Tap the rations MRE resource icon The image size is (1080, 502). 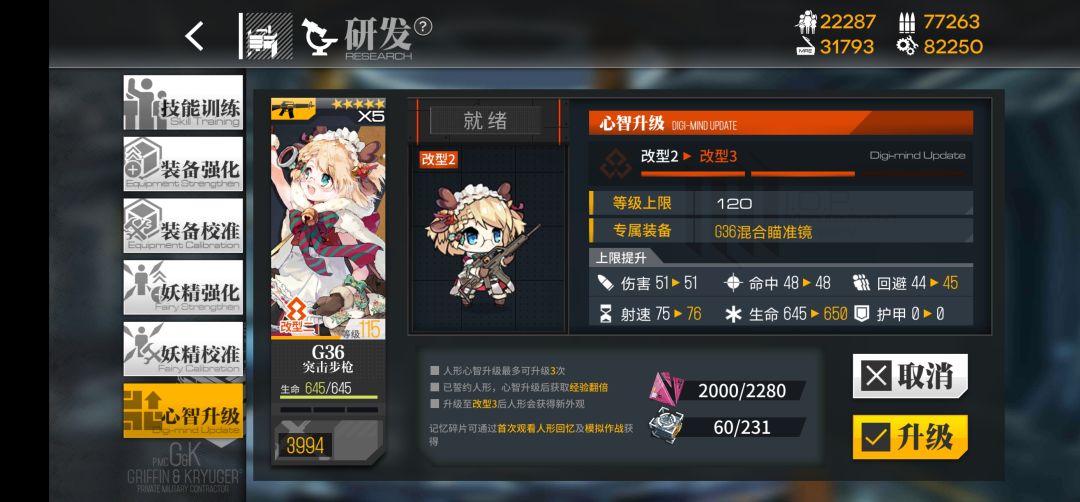pos(805,47)
